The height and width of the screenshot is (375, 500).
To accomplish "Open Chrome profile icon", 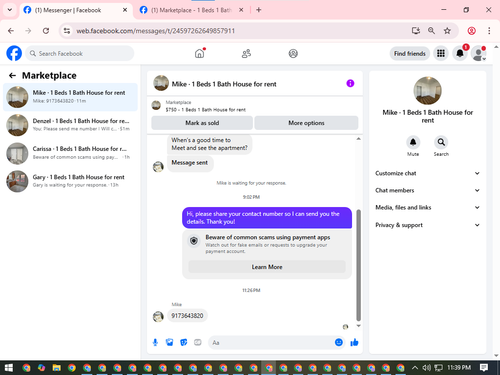I will click(x=471, y=31).
